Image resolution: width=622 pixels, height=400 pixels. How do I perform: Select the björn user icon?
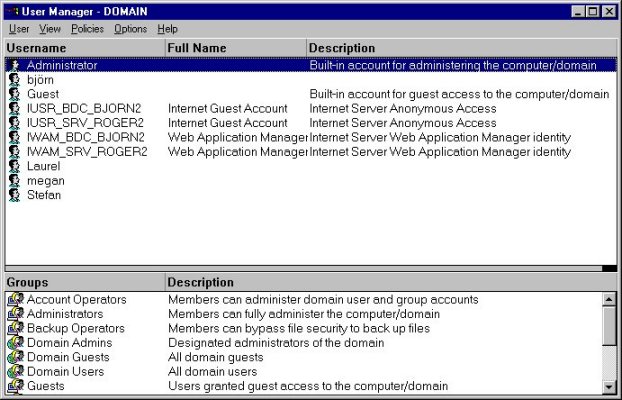click(14, 80)
